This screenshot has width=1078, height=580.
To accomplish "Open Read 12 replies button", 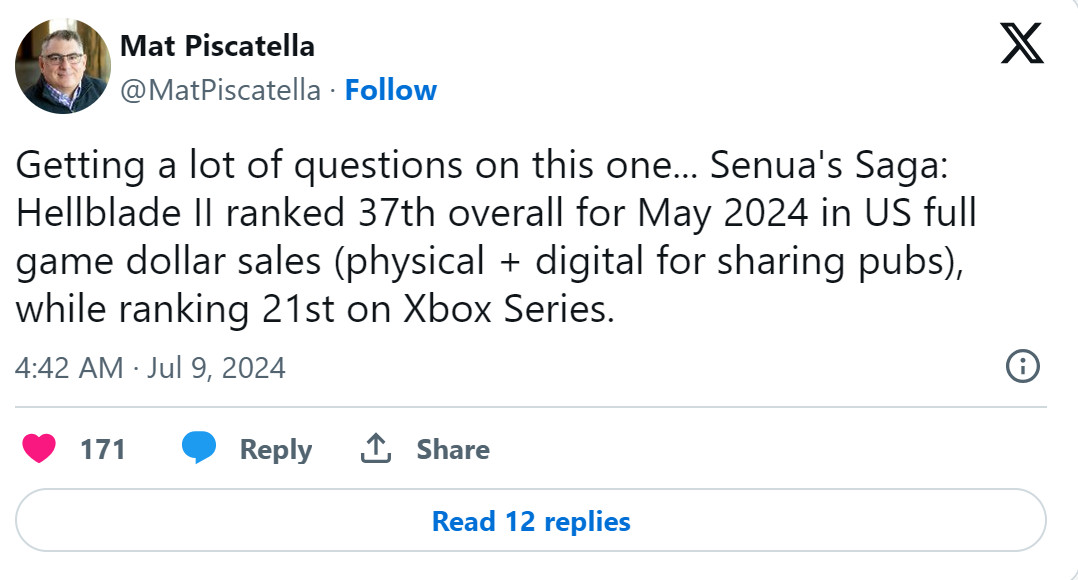I will (530, 521).
